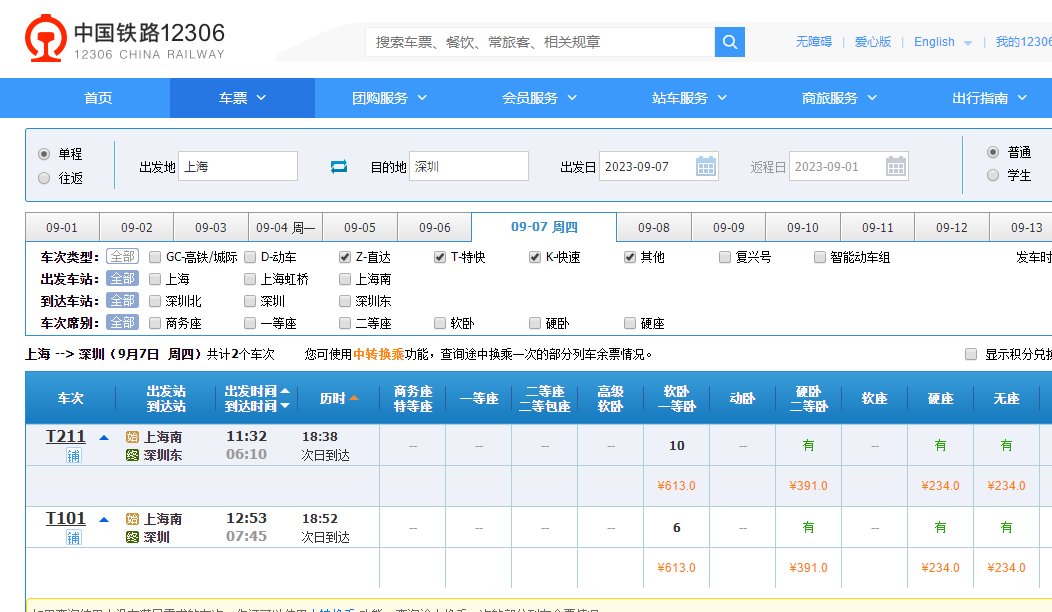The width and height of the screenshot is (1052, 612).
Task: Switch to the 09-08 date tab
Action: coord(653,227)
